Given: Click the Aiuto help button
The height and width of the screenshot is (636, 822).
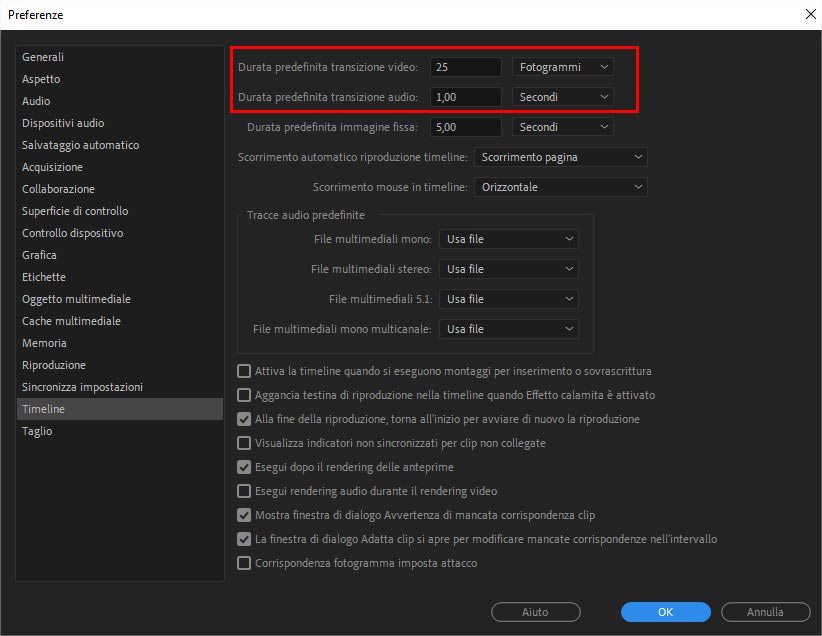Looking at the screenshot, I should tap(535, 612).
